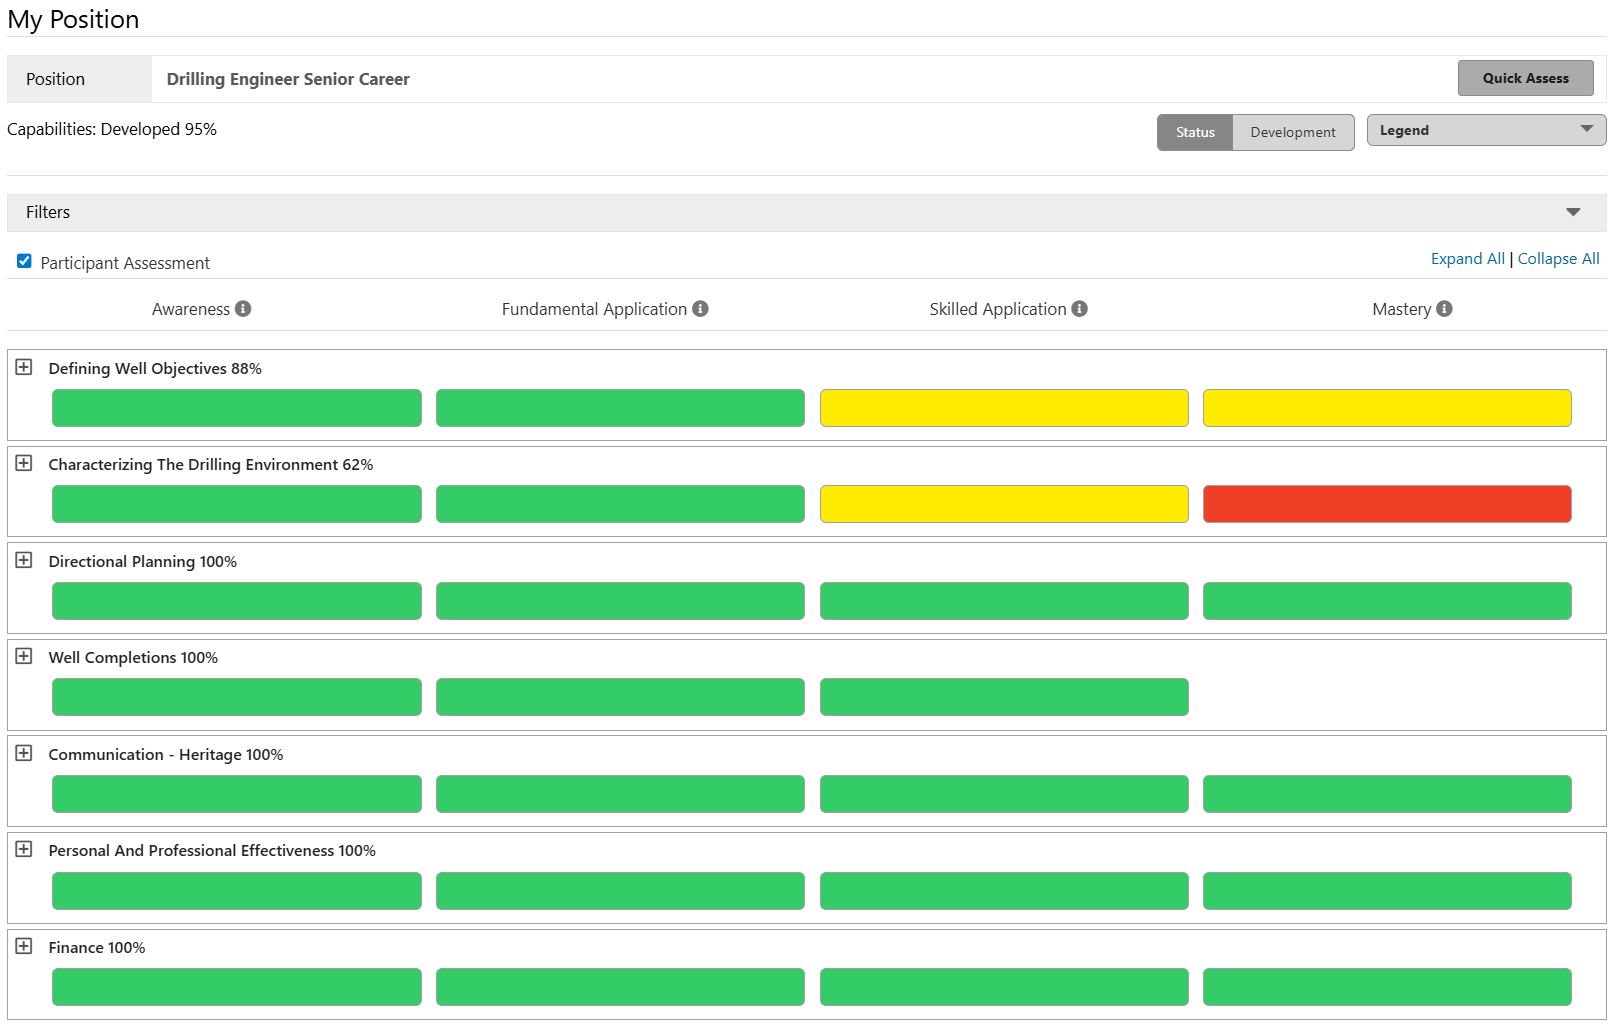Viewport: 1615px width, 1024px height.
Task: Click Characterizing Drilling Environment Fundamental Application bar
Action: pos(620,504)
